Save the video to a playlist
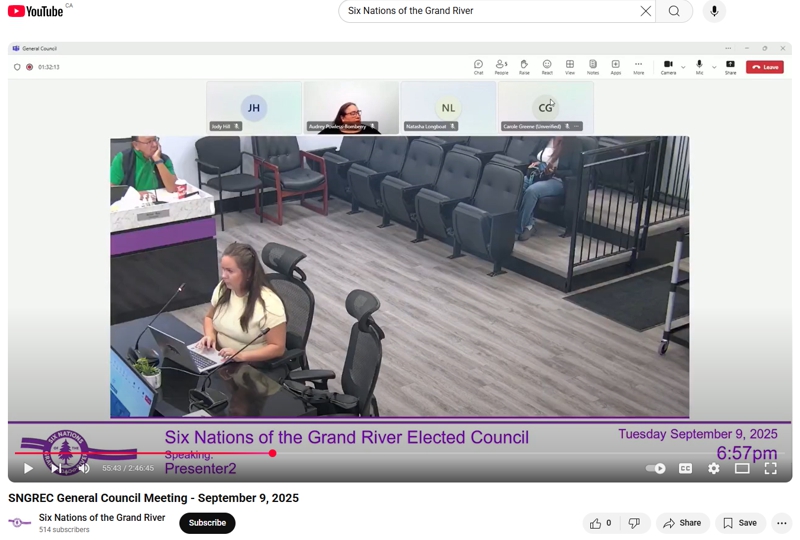Image resolution: width=800 pixels, height=540 pixels. [740, 523]
